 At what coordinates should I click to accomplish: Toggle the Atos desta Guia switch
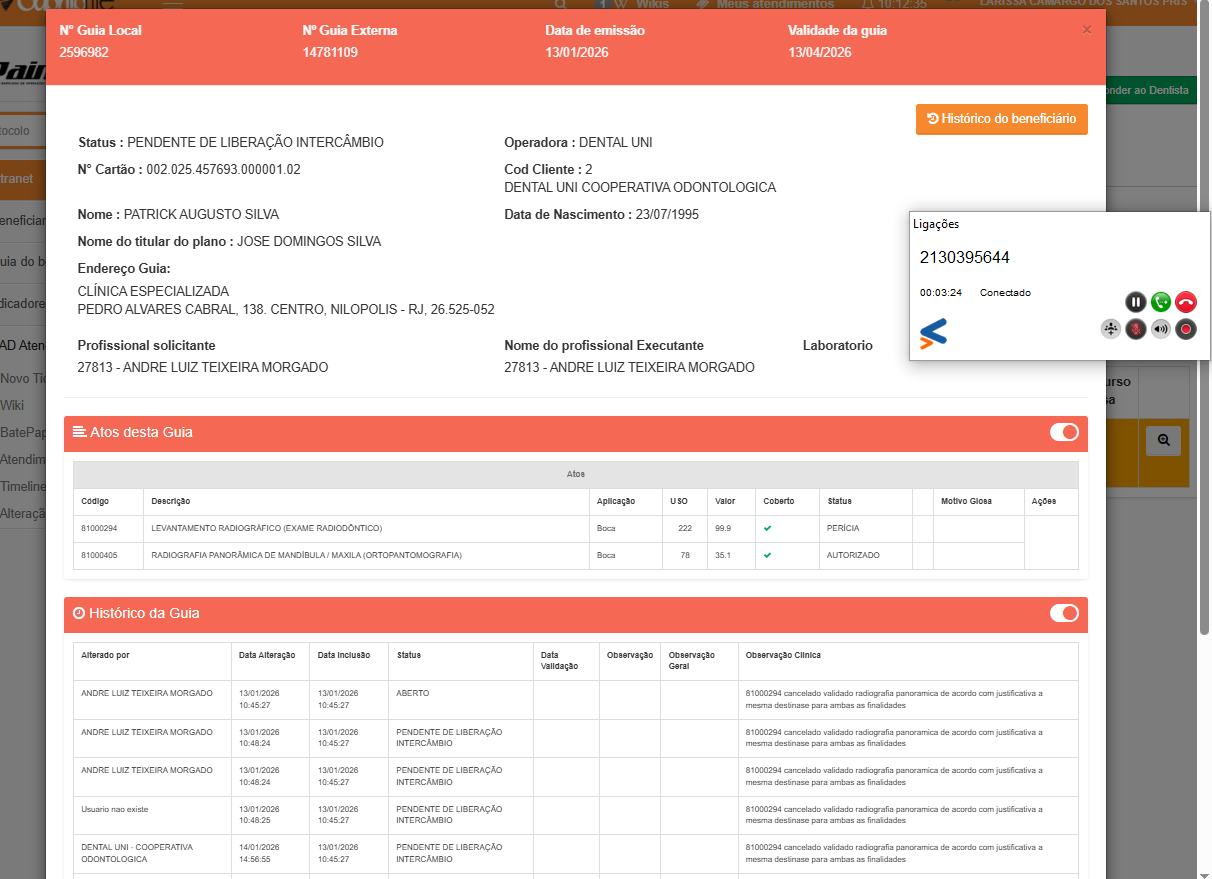pos(1064,432)
